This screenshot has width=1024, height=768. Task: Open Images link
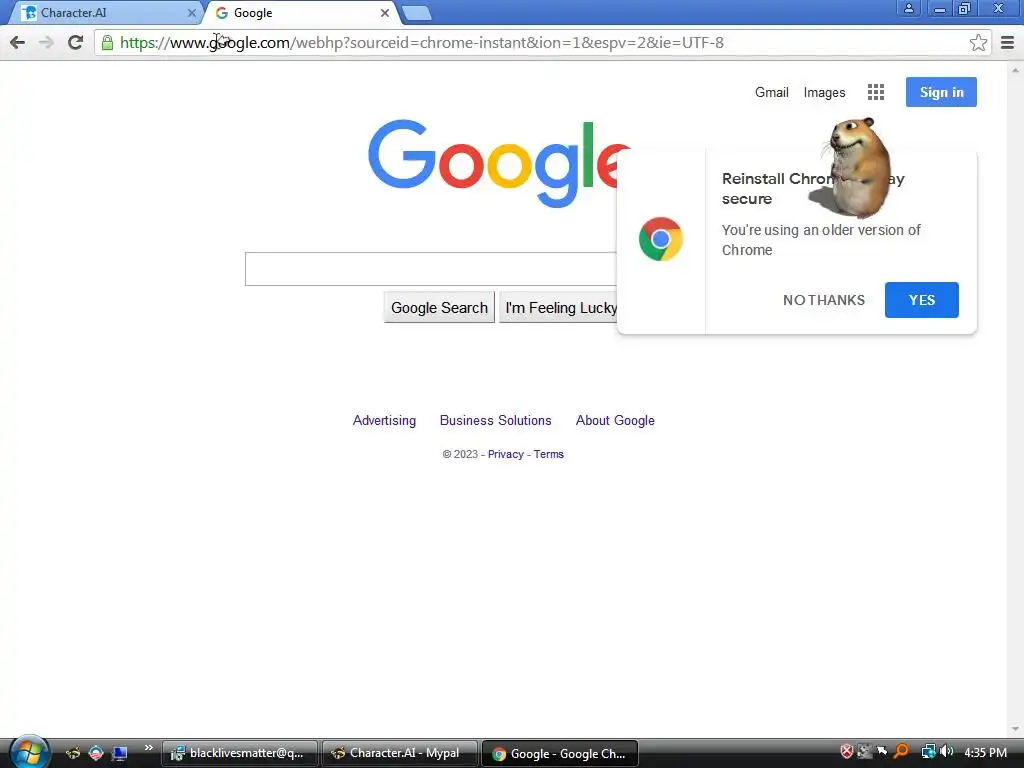pyautogui.click(x=824, y=92)
